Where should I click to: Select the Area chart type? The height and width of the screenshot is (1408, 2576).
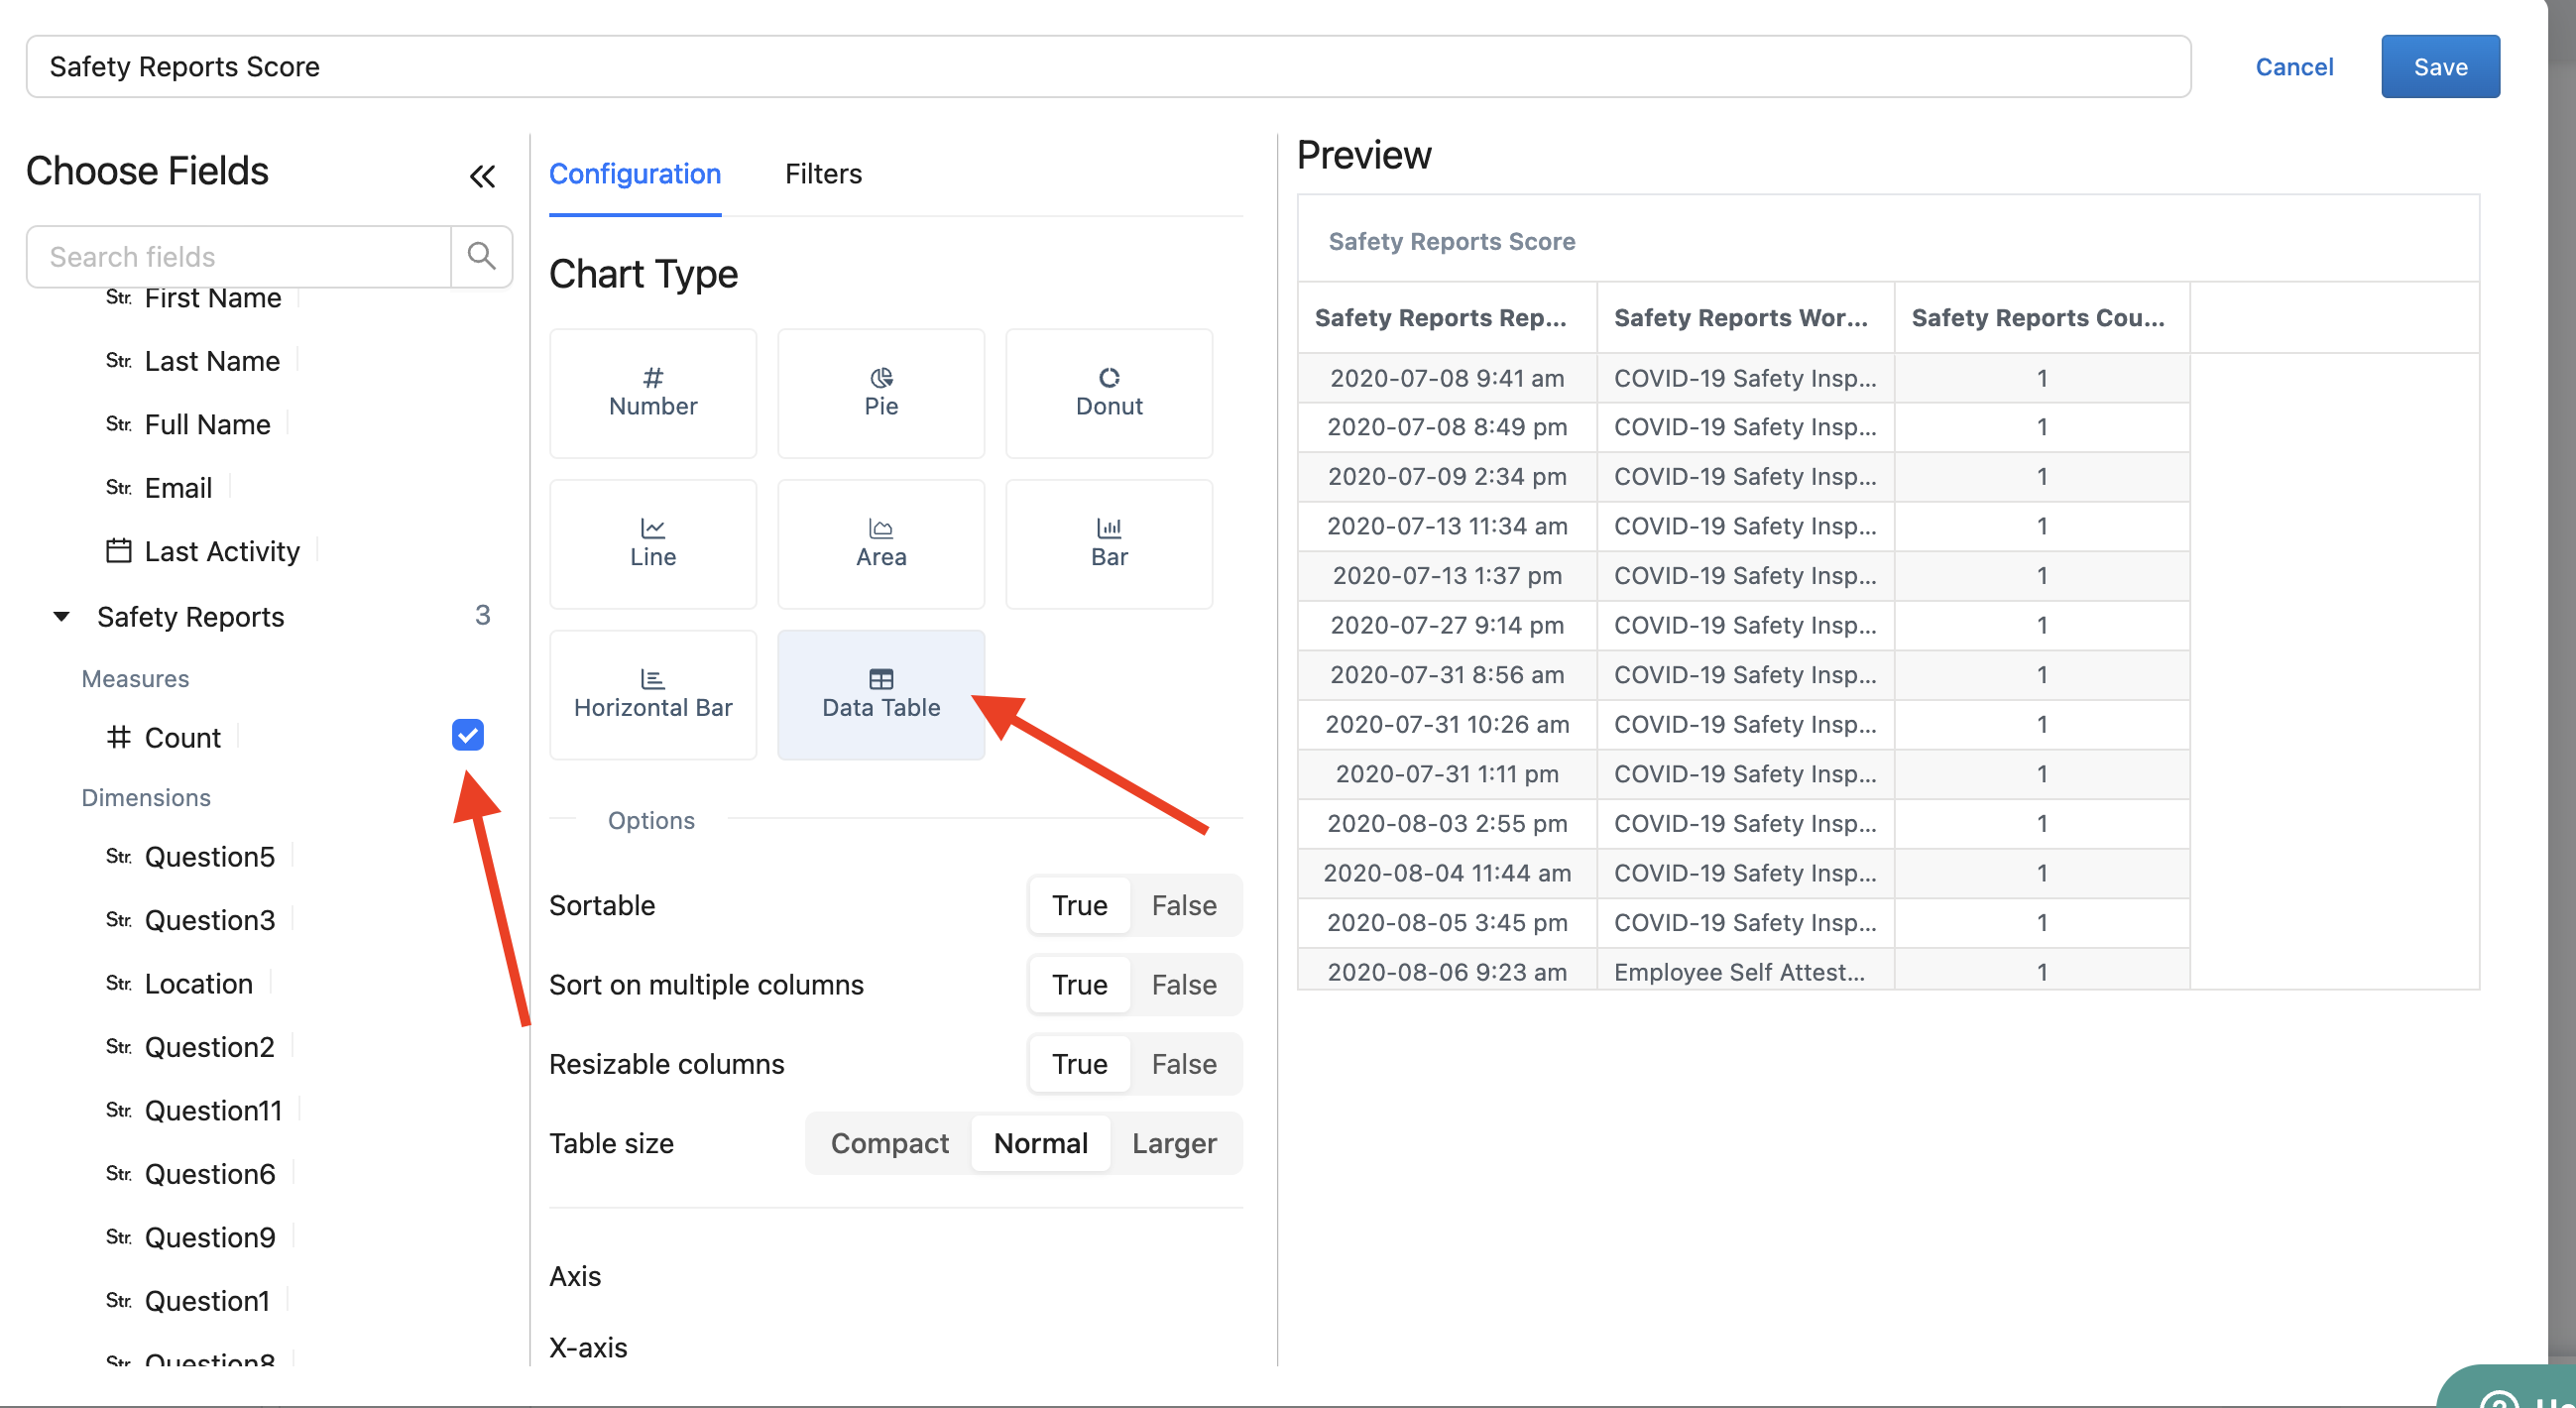tap(881, 544)
